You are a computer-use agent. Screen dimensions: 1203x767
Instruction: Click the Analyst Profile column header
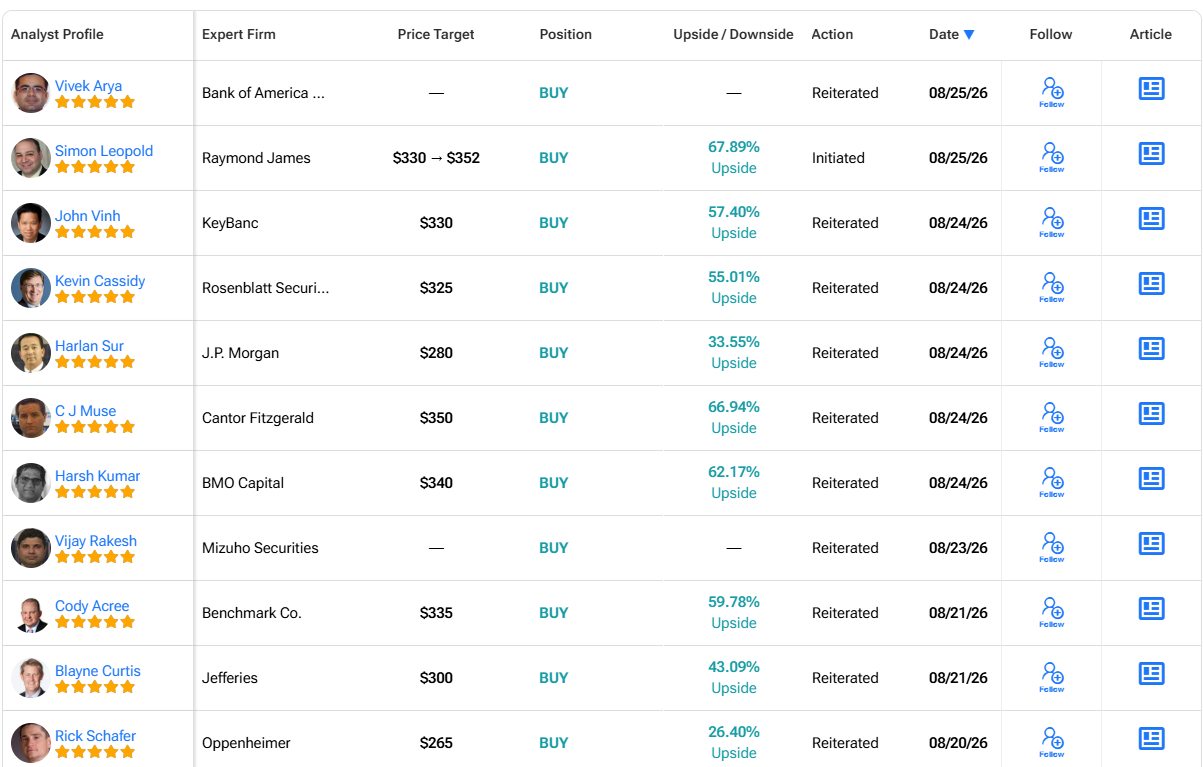(57, 34)
